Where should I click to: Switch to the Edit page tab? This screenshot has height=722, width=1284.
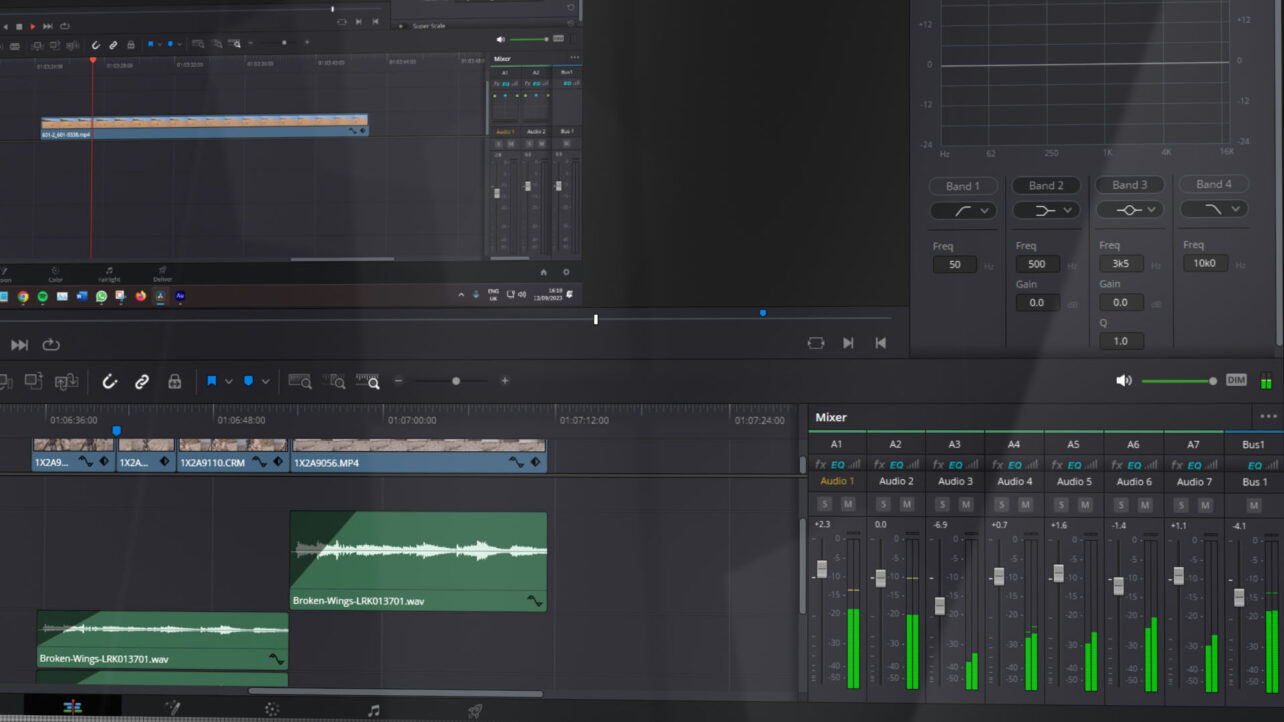coord(70,707)
